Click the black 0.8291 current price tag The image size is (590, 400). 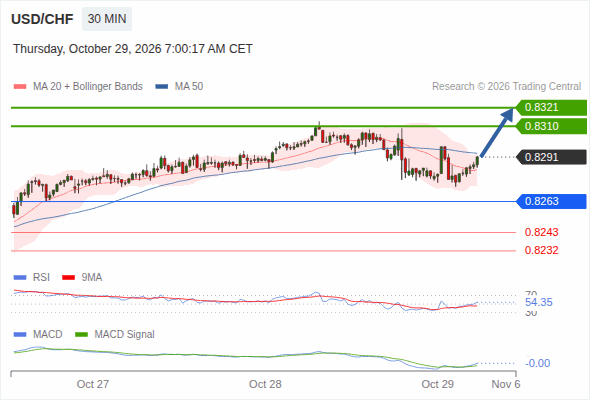[551, 157]
